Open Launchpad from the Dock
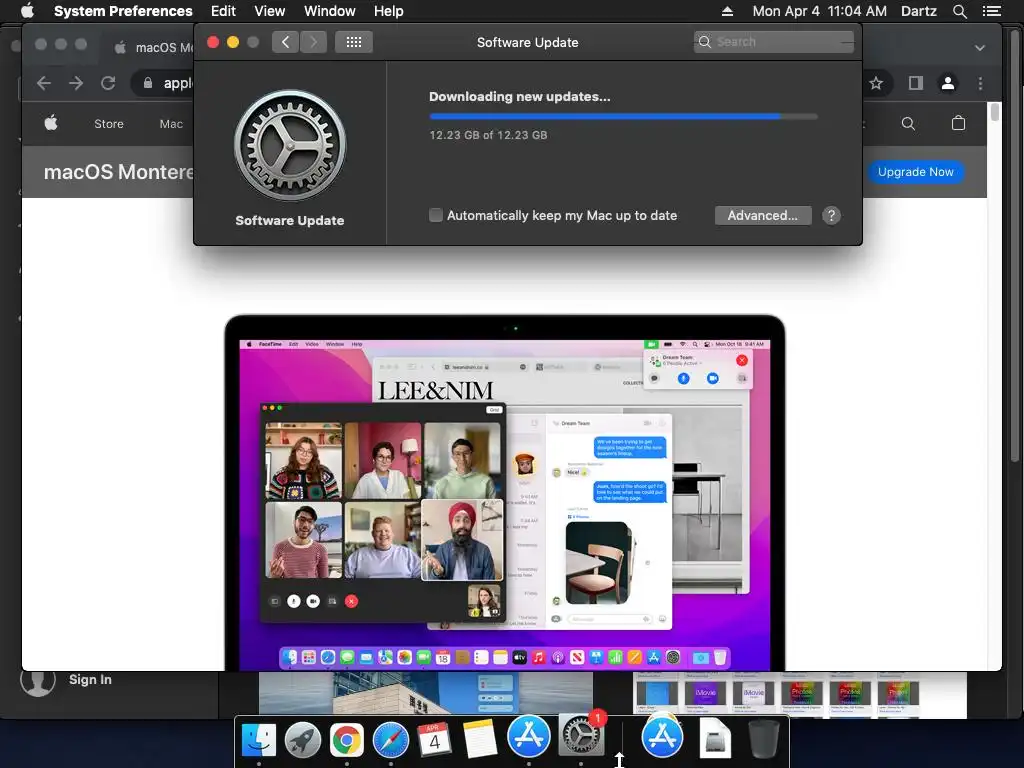This screenshot has width=1024, height=768. [302, 740]
